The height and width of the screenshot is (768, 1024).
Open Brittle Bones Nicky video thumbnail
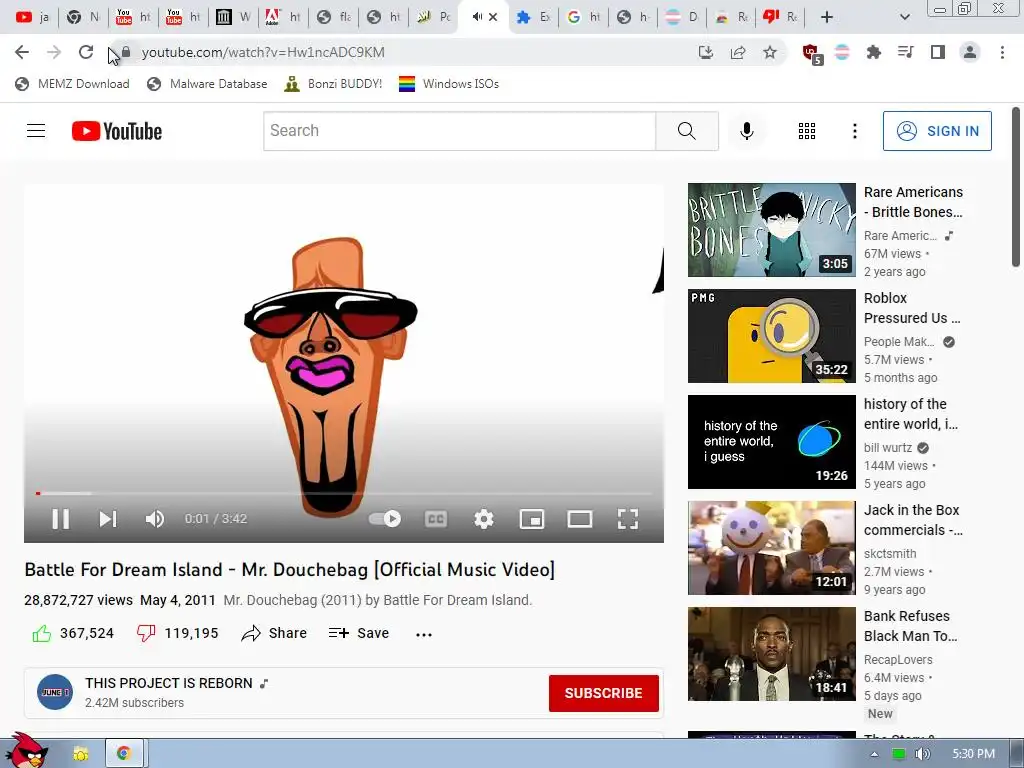coord(771,230)
